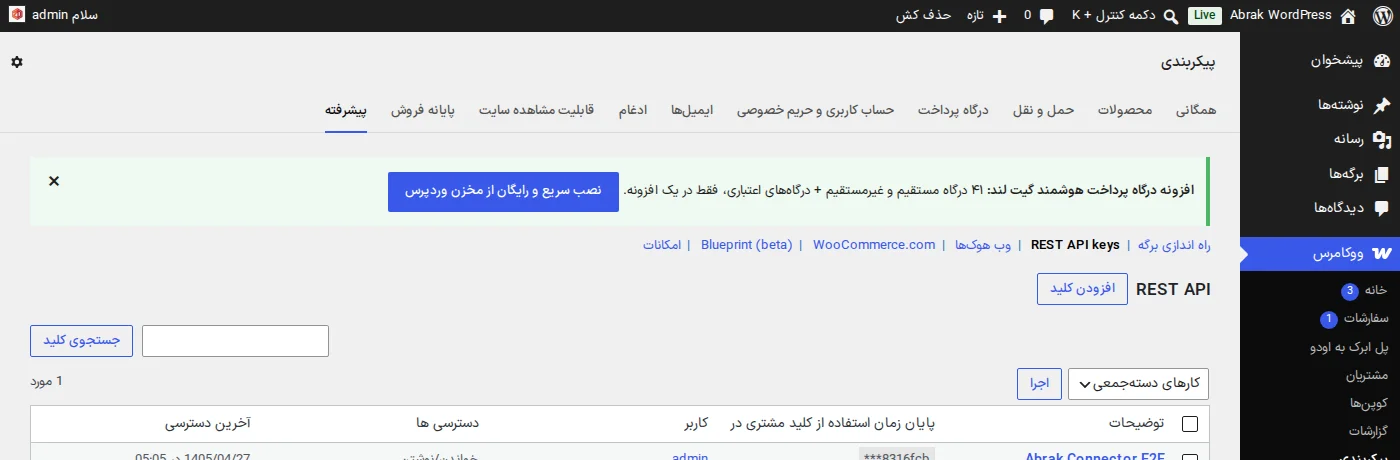The width and height of the screenshot is (1400, 460).
Task: Switch to the حمل و نقل tab
Action: click(1042, 110)
